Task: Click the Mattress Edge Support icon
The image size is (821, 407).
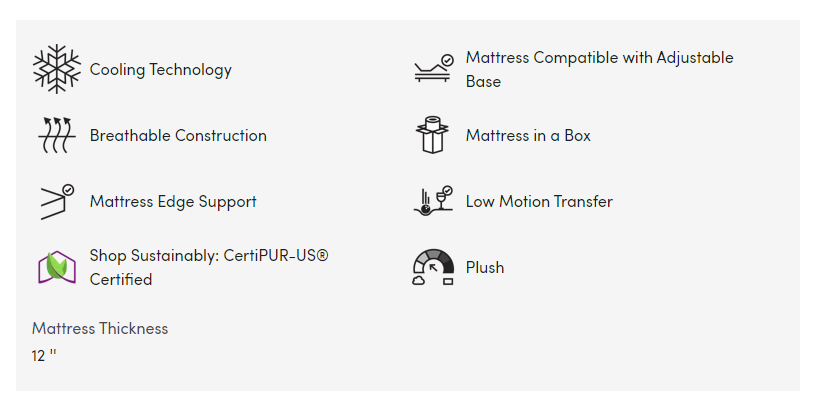Action: coord(57,201)
